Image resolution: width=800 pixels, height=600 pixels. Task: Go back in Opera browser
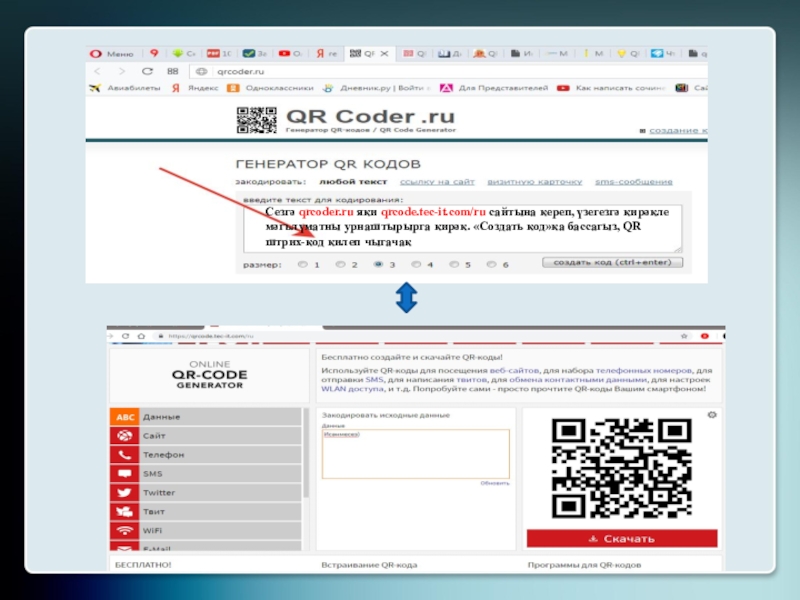coord(97,71)
